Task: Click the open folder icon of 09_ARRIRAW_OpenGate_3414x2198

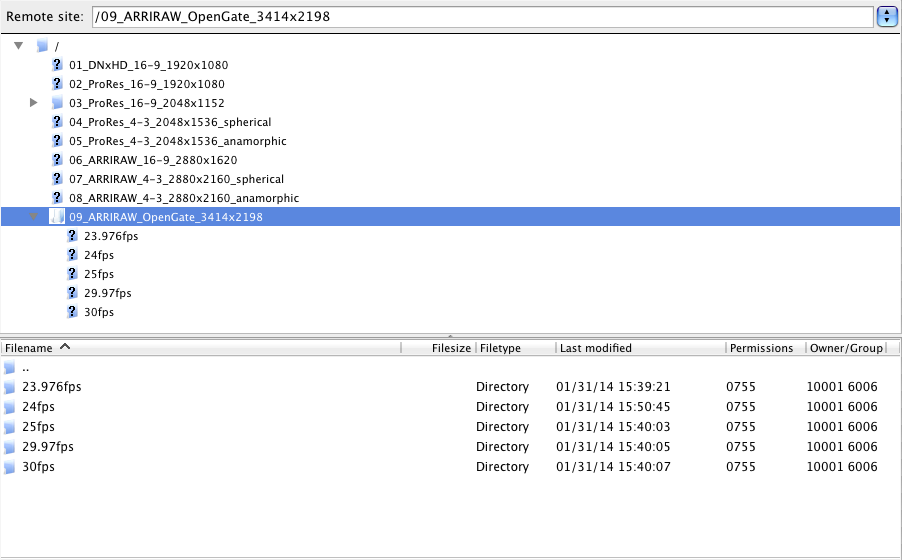Action: point(56,216)
